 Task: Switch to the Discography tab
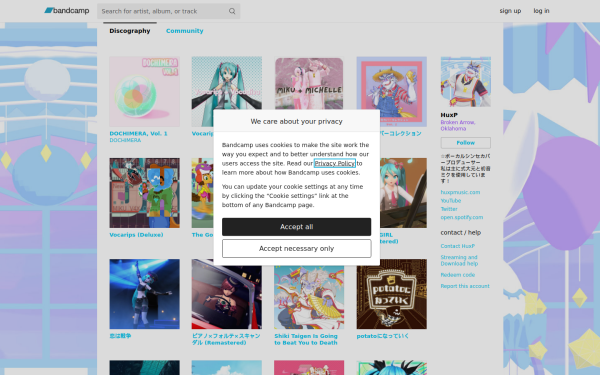tap(130, 31)
